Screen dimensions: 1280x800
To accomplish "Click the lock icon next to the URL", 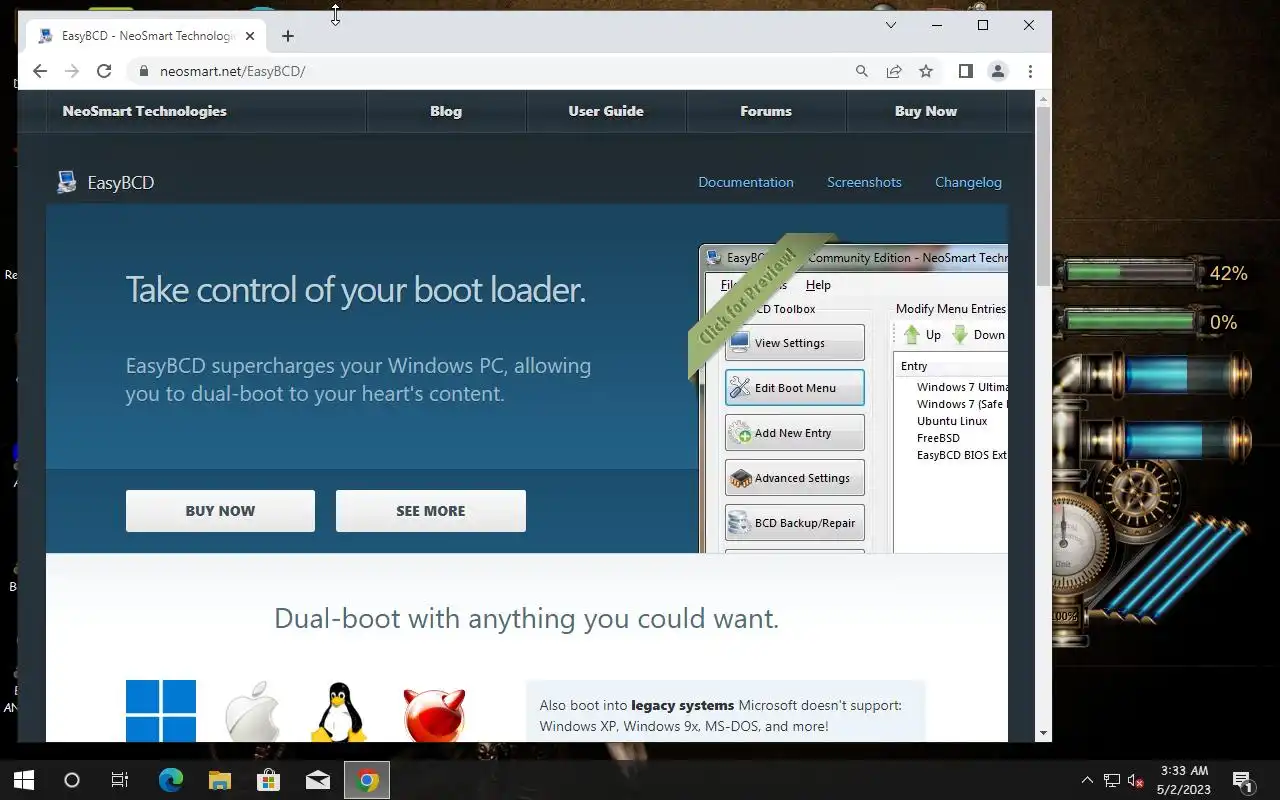I will click(x=143, y=71).
